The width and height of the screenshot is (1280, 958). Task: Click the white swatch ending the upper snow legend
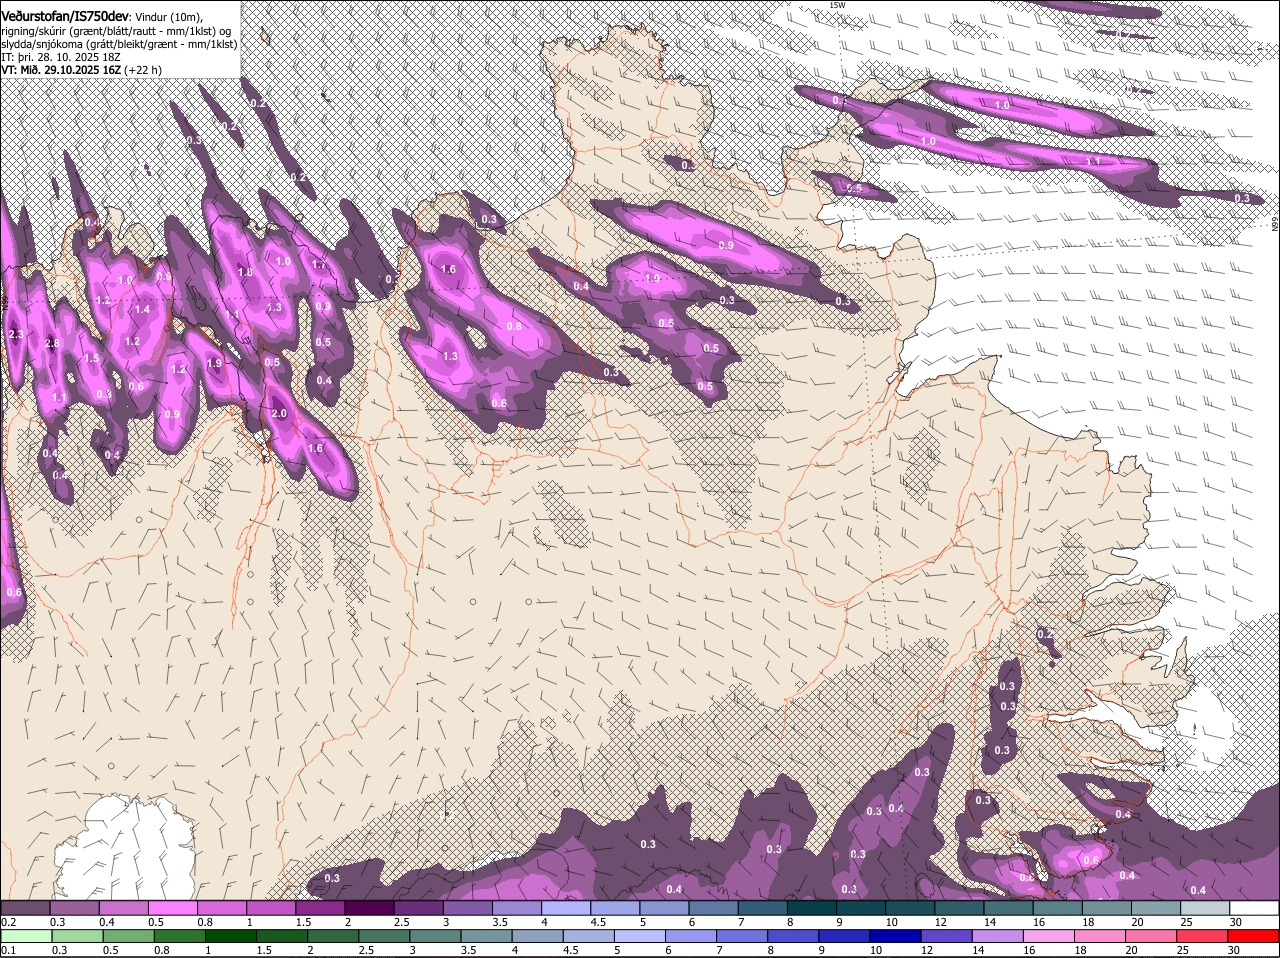[x=1254, y=908]
